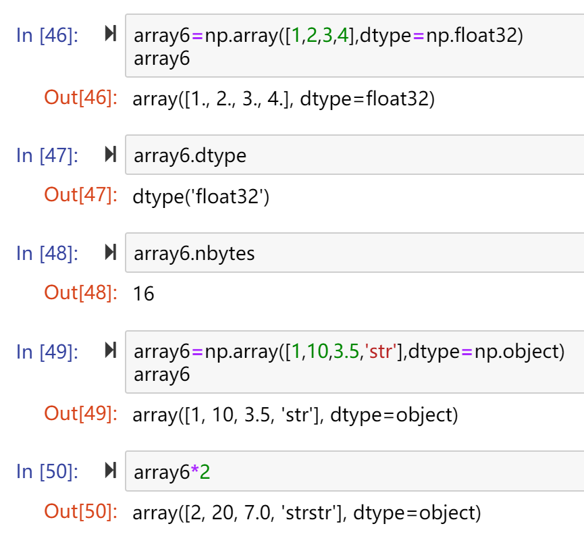Screen dimensions: 584x549
Task: Select the In [49] prompt label
Action: (x=47, y=352)
